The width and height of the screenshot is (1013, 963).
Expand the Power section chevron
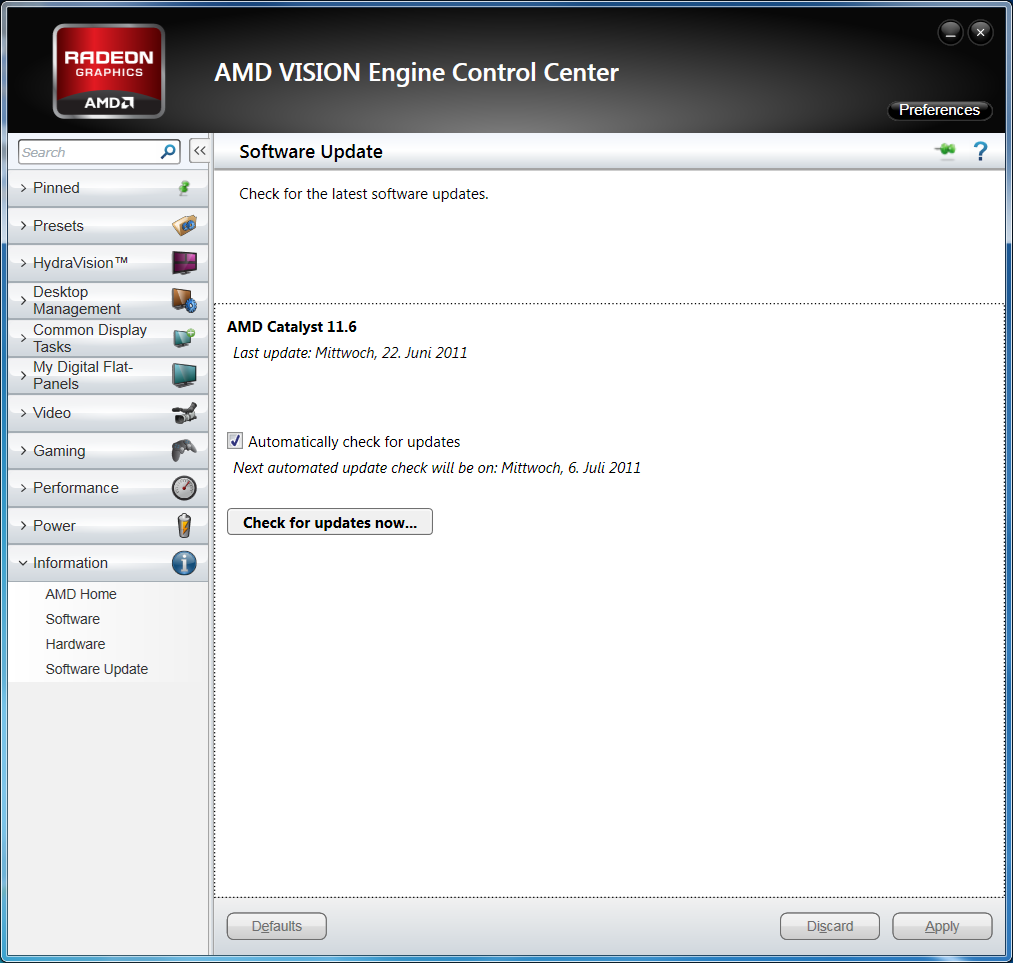tap(23, 526)
